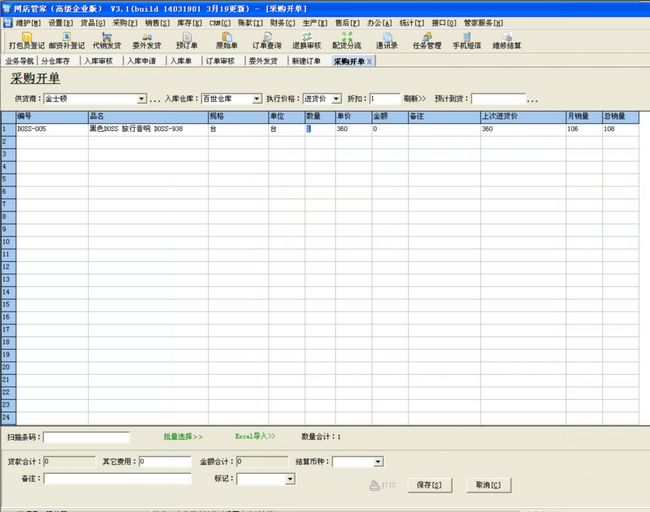Open the 库存 menu
The height and width of the screenshot is (512, 650).
pos(189,23)
